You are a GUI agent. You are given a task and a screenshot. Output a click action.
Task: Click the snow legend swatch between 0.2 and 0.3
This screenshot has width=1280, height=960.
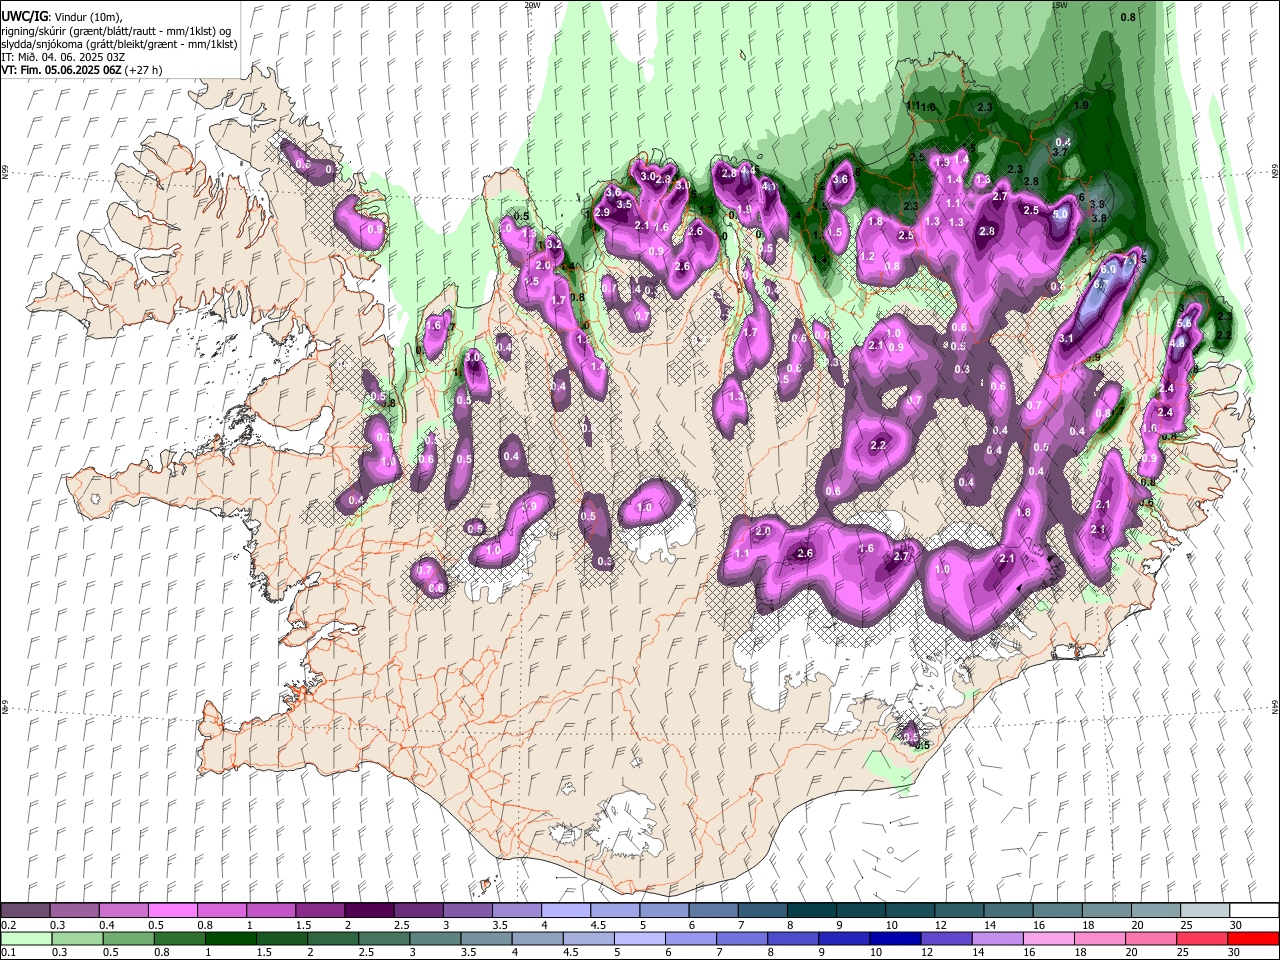(x=26, y=911)
